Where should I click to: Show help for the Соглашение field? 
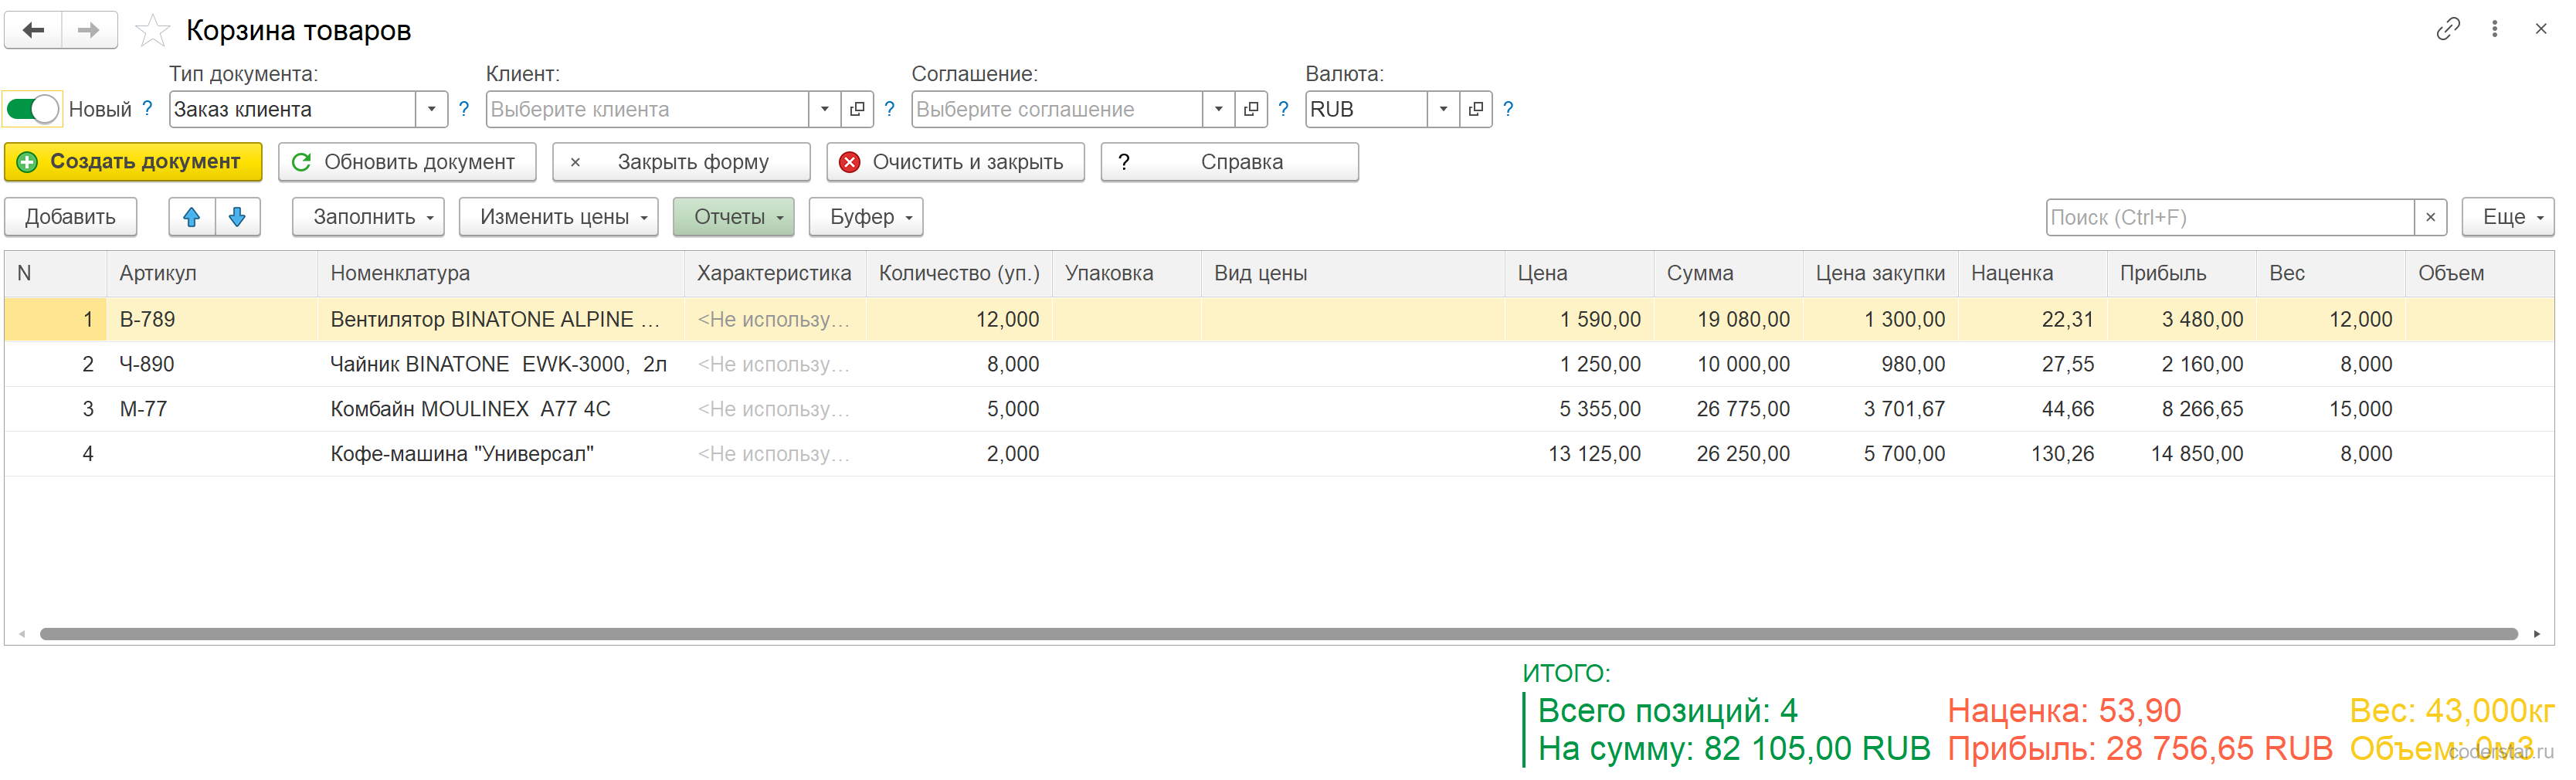point(1283,109)
